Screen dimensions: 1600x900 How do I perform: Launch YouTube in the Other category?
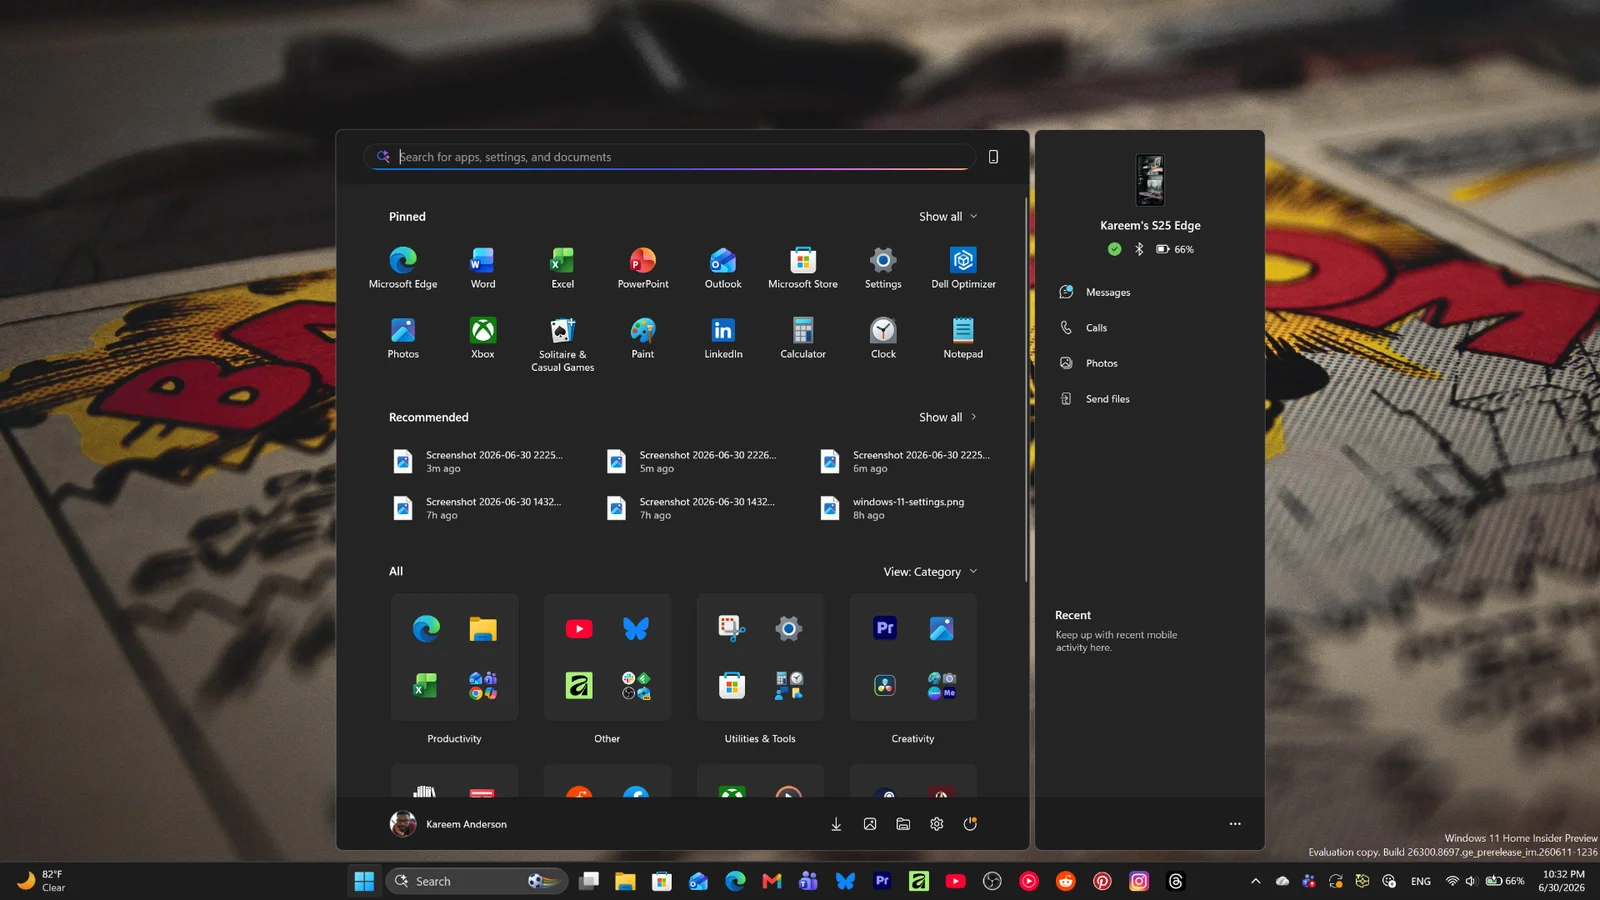pos(579,628)
